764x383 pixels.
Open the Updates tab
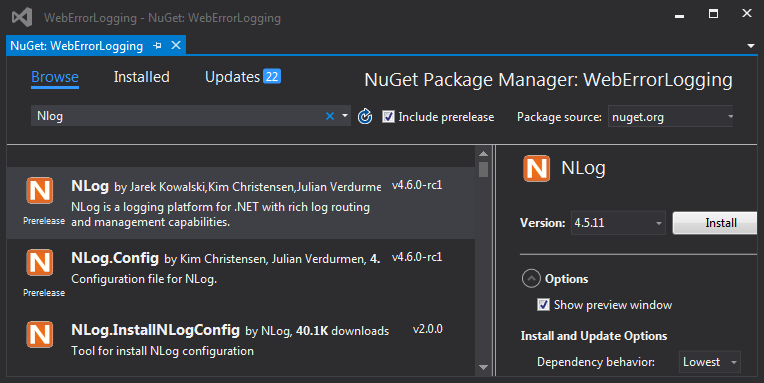(x=243, y=77)
